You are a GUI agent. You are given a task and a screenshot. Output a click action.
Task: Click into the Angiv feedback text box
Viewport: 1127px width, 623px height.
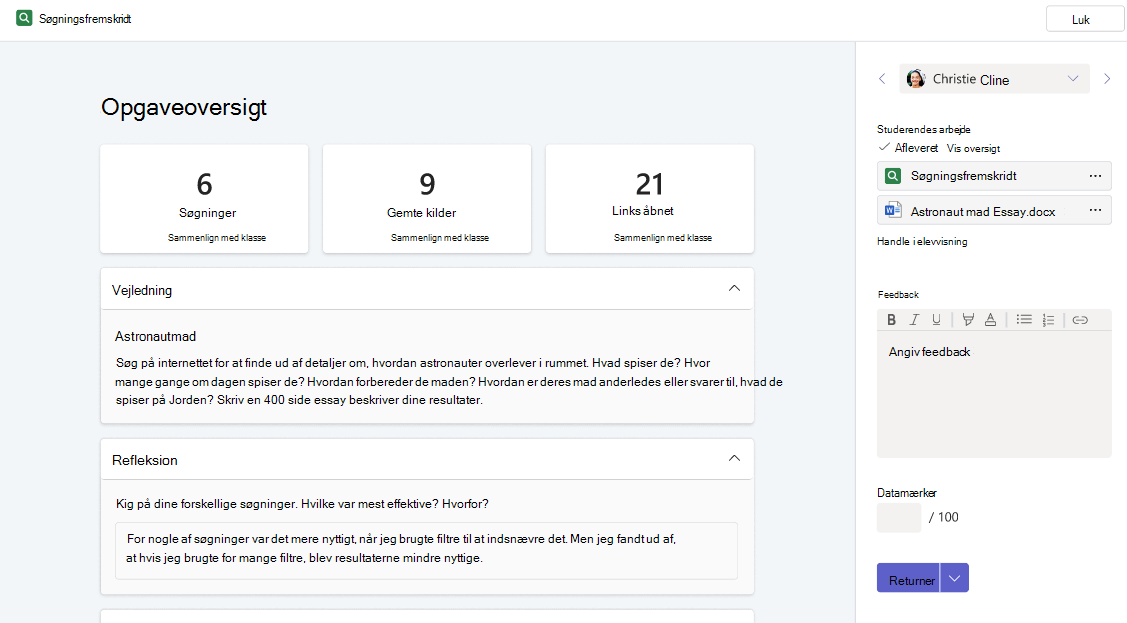click(994, 394)
